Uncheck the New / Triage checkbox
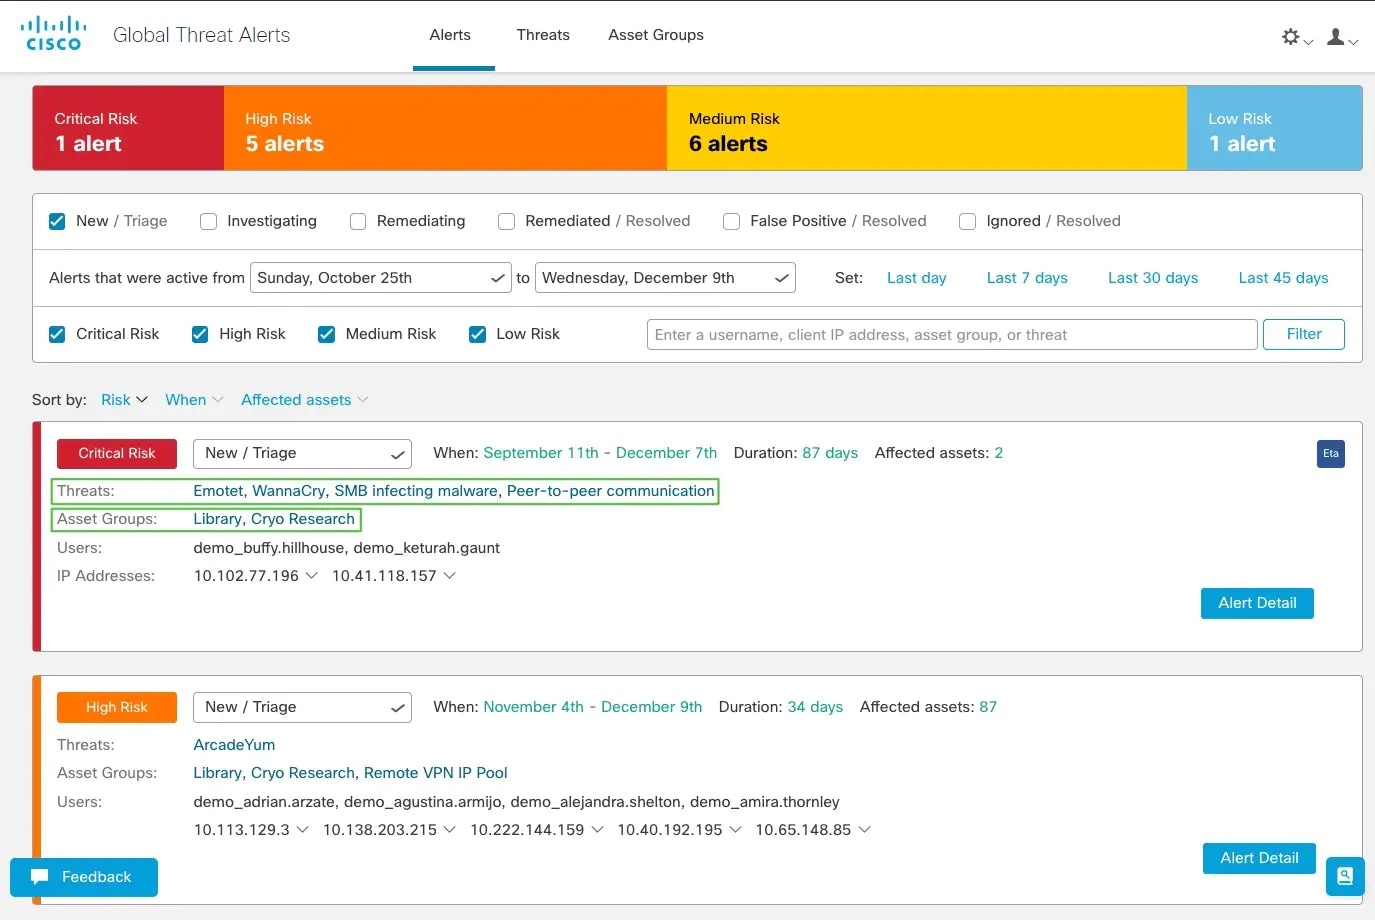The height and width of the screenshot is (920, 1375). pyautogui.click(x=57, y=221)
